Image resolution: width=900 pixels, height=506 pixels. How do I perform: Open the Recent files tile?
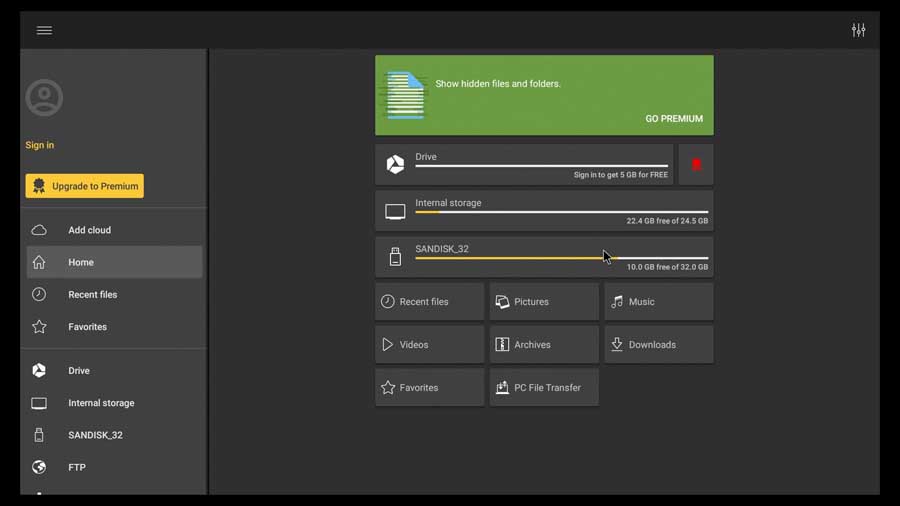[429, 302]
